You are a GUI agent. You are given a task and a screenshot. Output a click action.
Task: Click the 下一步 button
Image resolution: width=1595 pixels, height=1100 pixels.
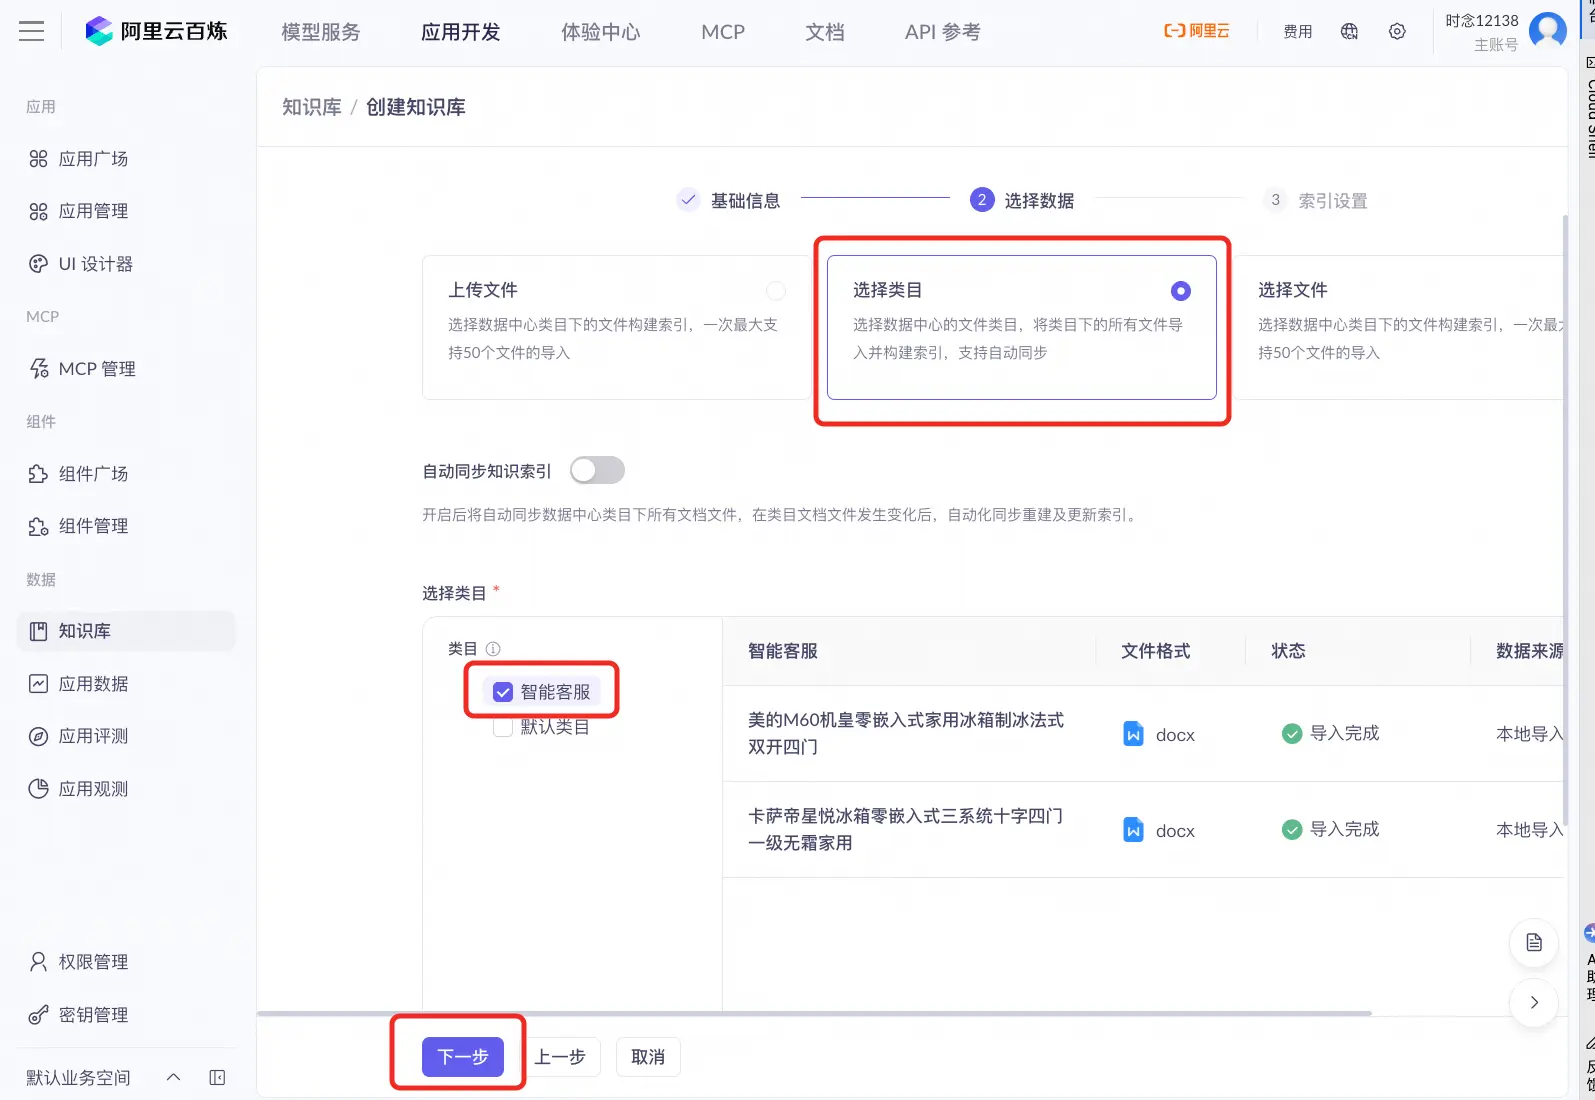[463, 1057]
